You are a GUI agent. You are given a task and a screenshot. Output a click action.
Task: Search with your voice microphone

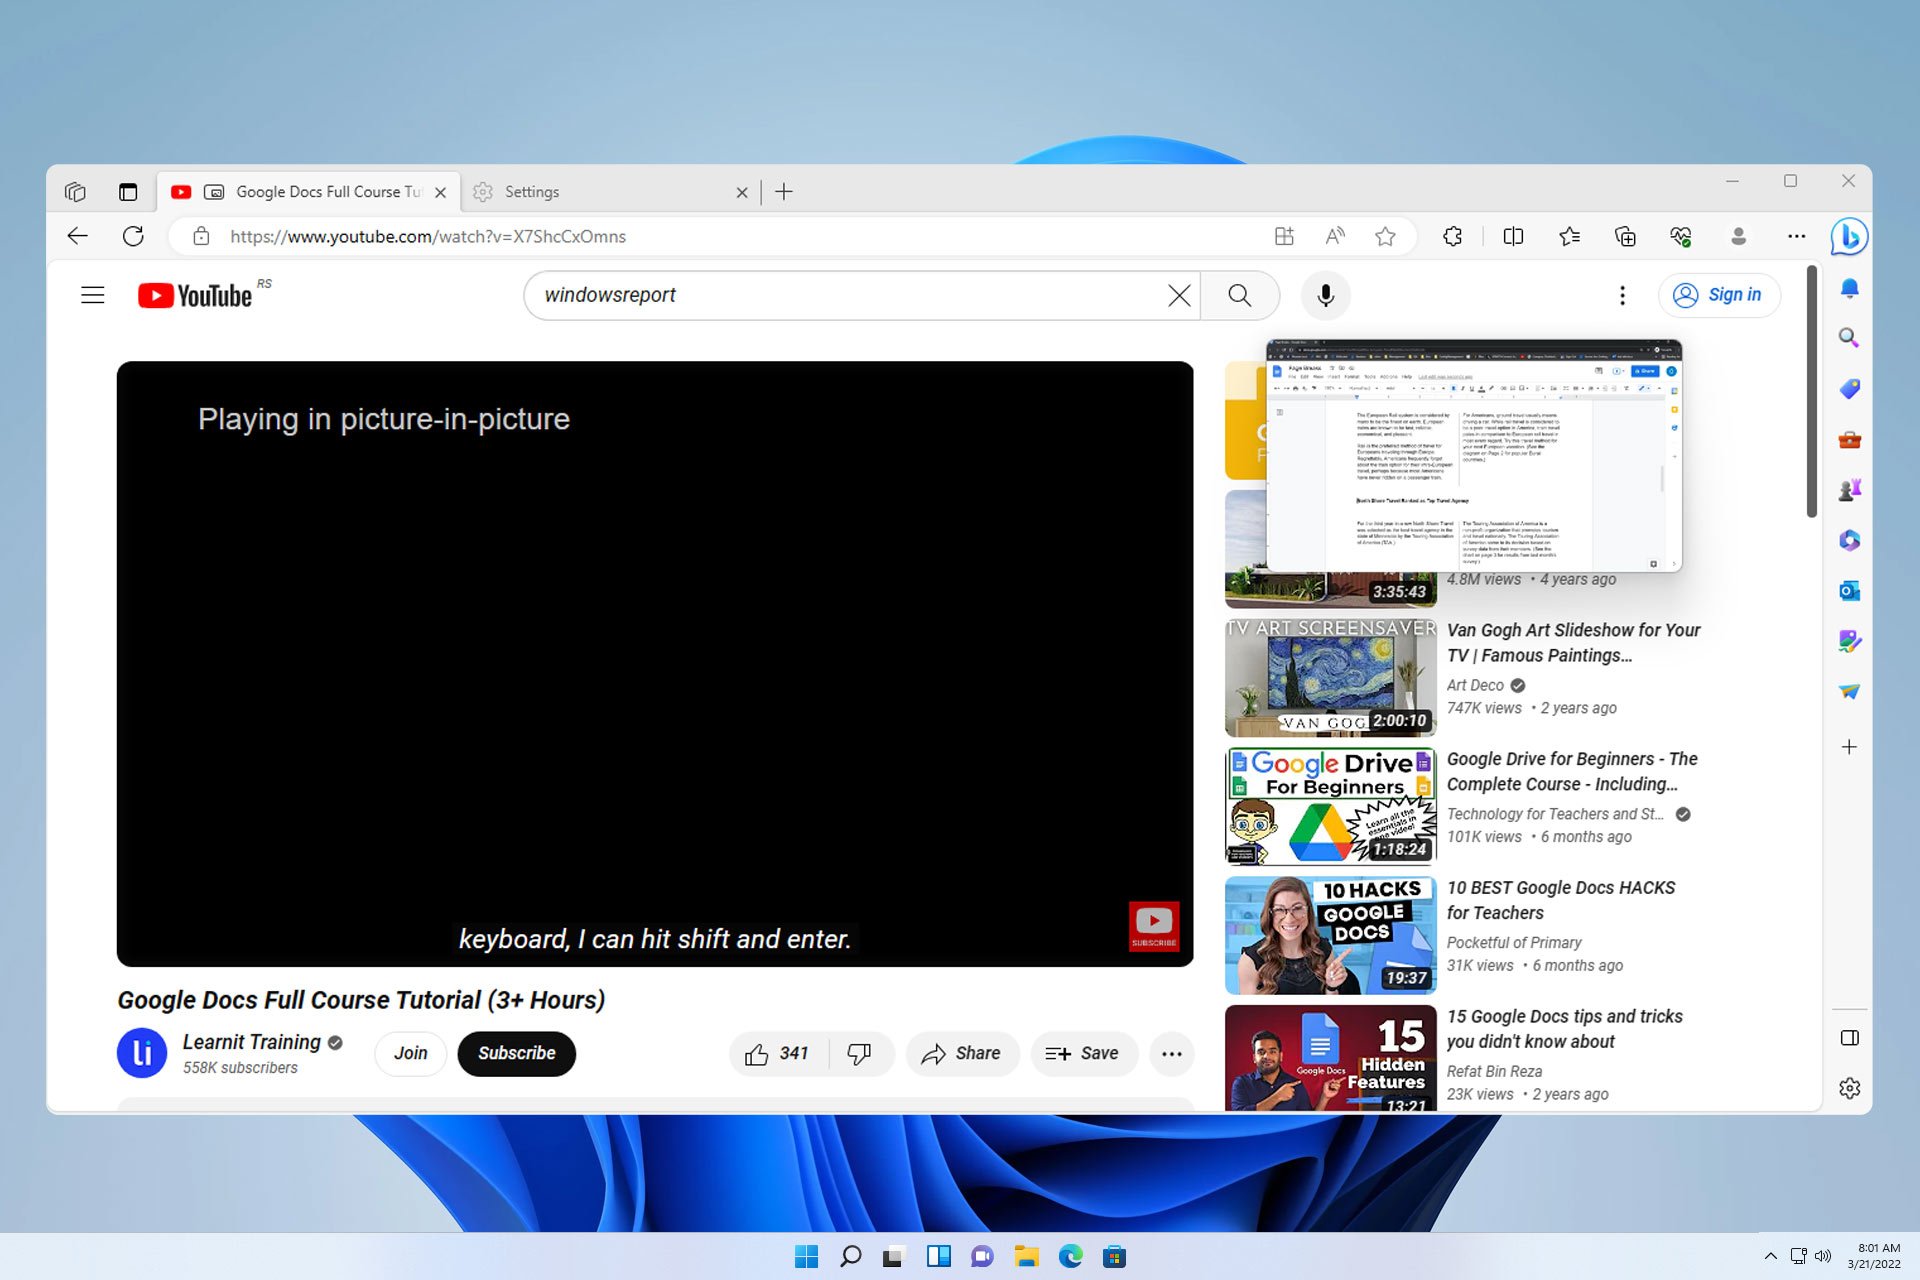pyautogui.click(x=1326, y=295)
